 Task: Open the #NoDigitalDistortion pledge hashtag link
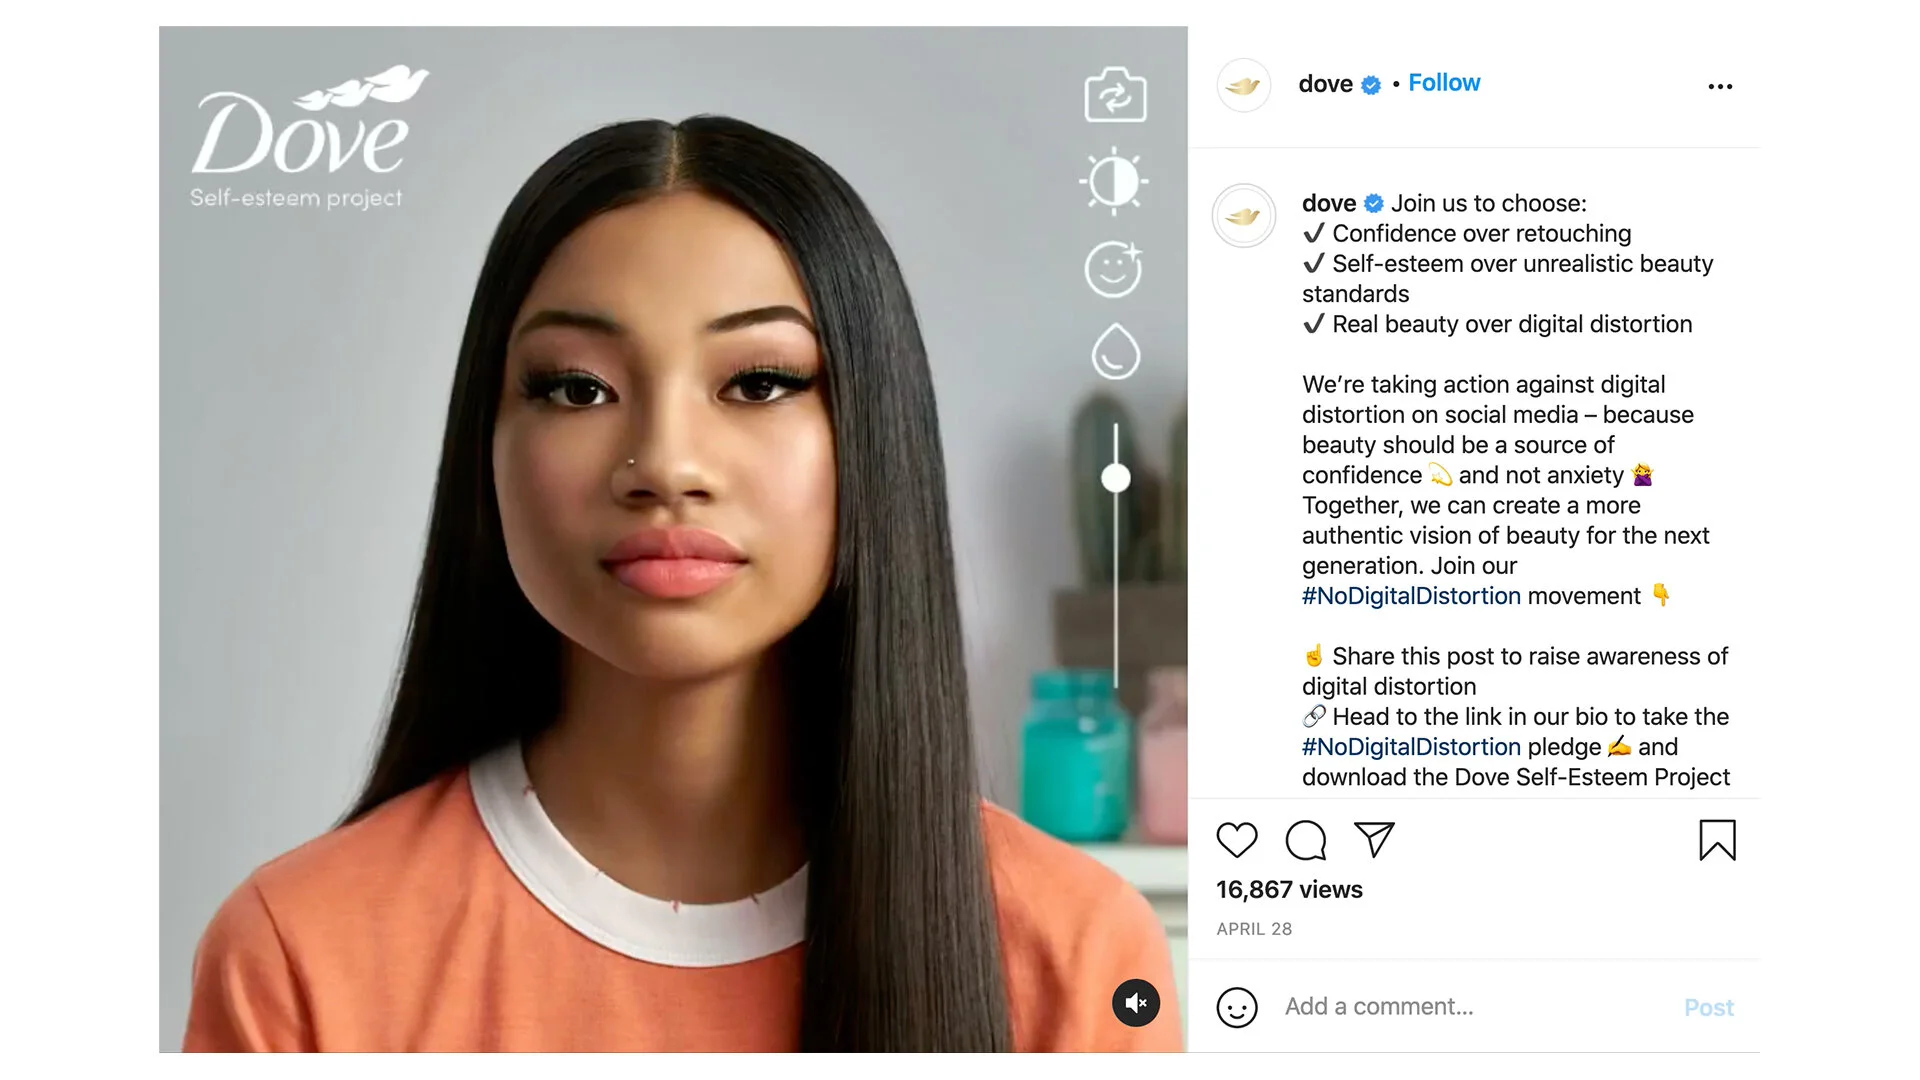coord(1411,747)
